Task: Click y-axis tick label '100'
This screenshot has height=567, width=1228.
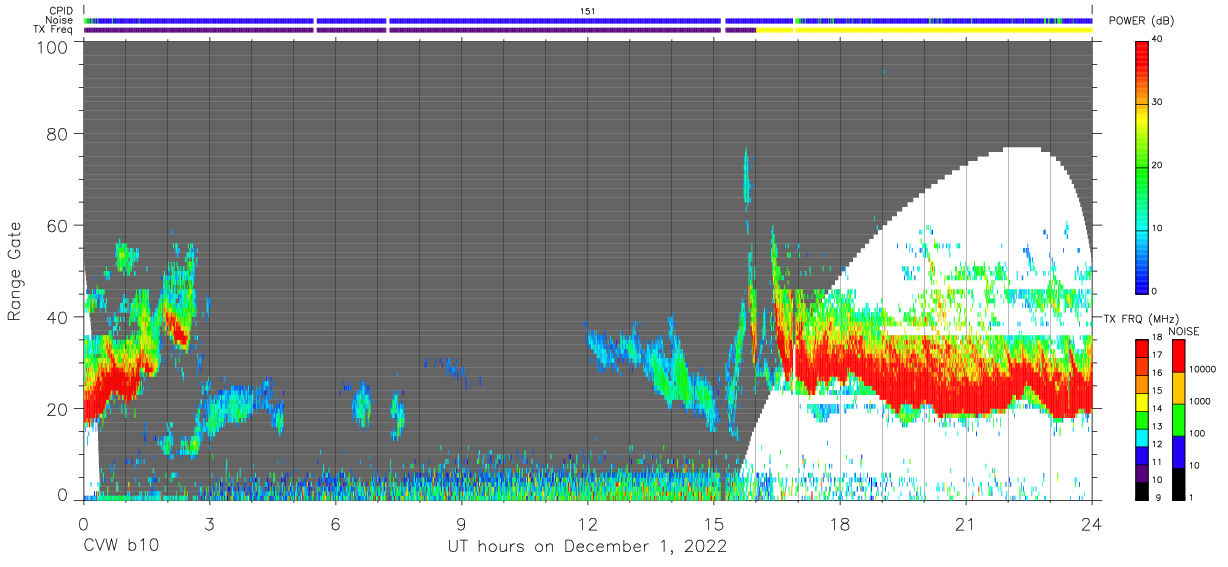Action: tap(54, 47)
